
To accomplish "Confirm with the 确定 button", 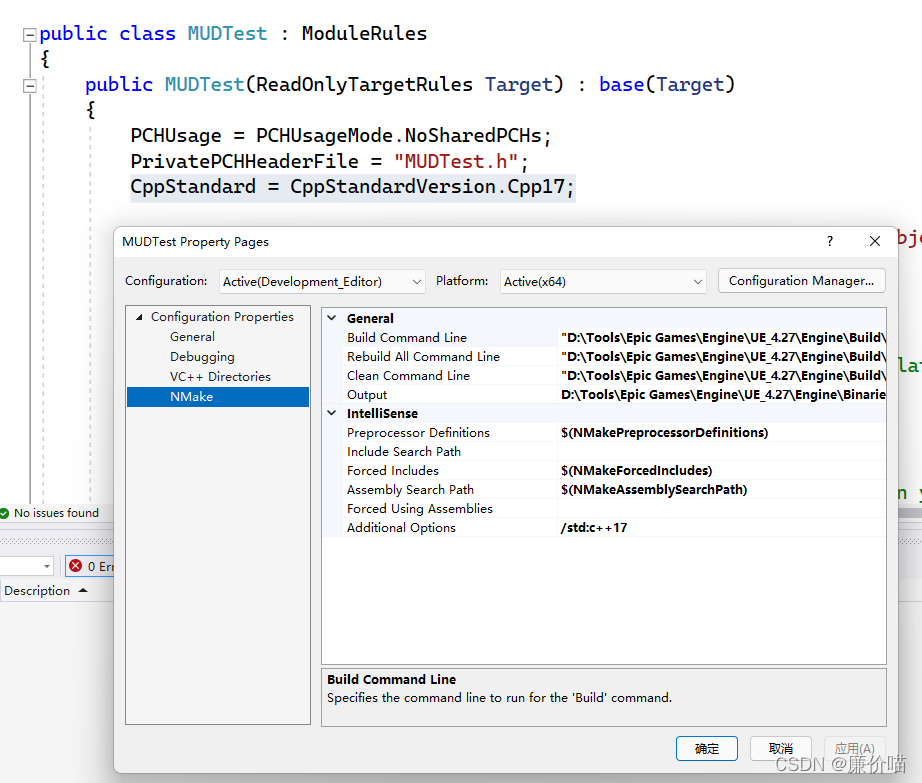I will (x=706, y=748).
